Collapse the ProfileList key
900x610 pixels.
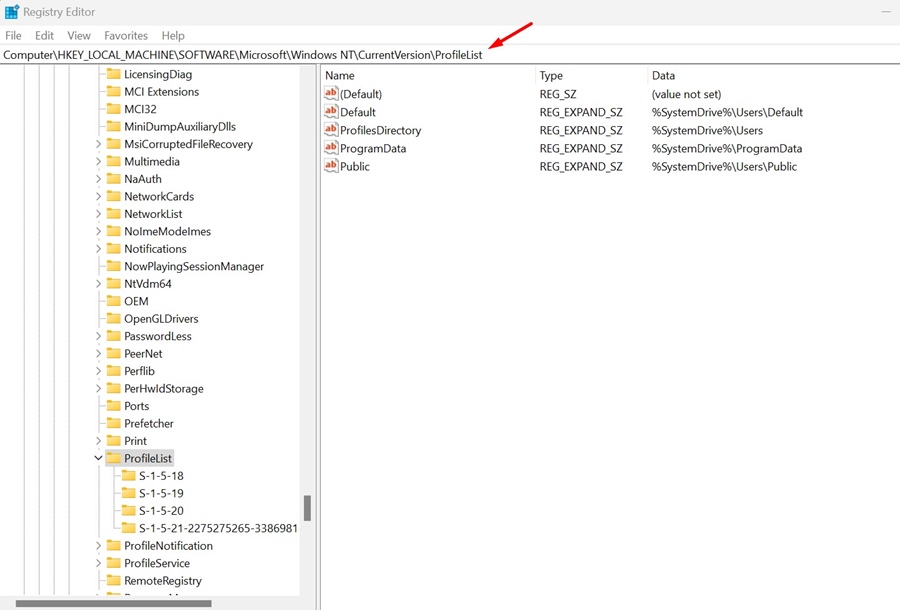pyautogui.click(x=98, y=458)
